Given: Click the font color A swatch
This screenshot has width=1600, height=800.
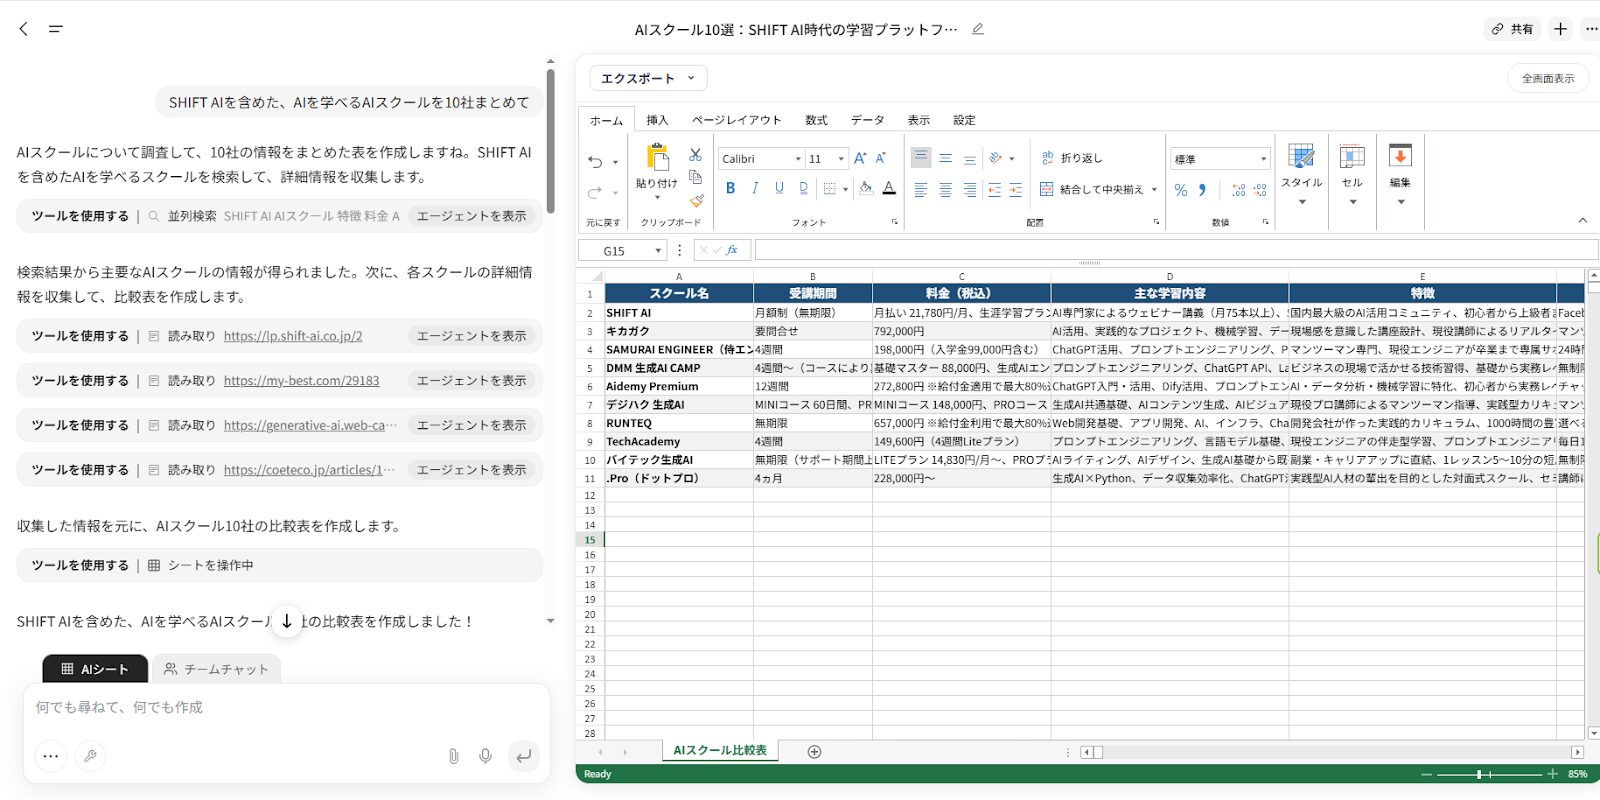Looking at the screenshot, I should 889,188.
